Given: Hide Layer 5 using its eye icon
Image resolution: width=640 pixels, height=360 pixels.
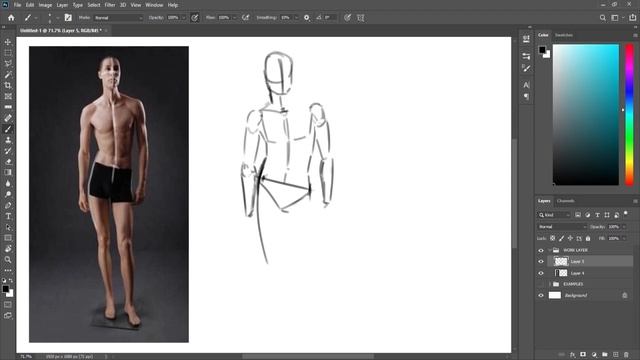Looking at the screenshot, I should click(541, 262).
